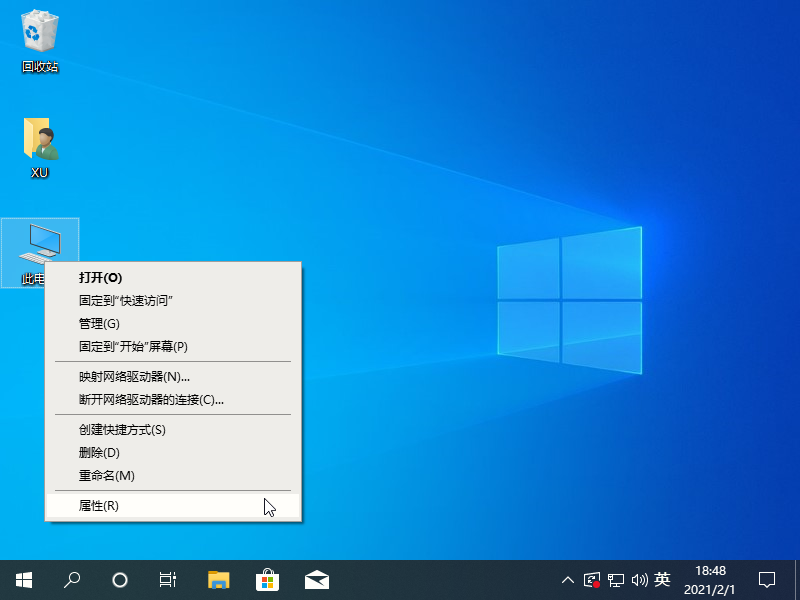Choose 重命名(M) from the context menu
The image size is (800, 600).
(106, 476)
